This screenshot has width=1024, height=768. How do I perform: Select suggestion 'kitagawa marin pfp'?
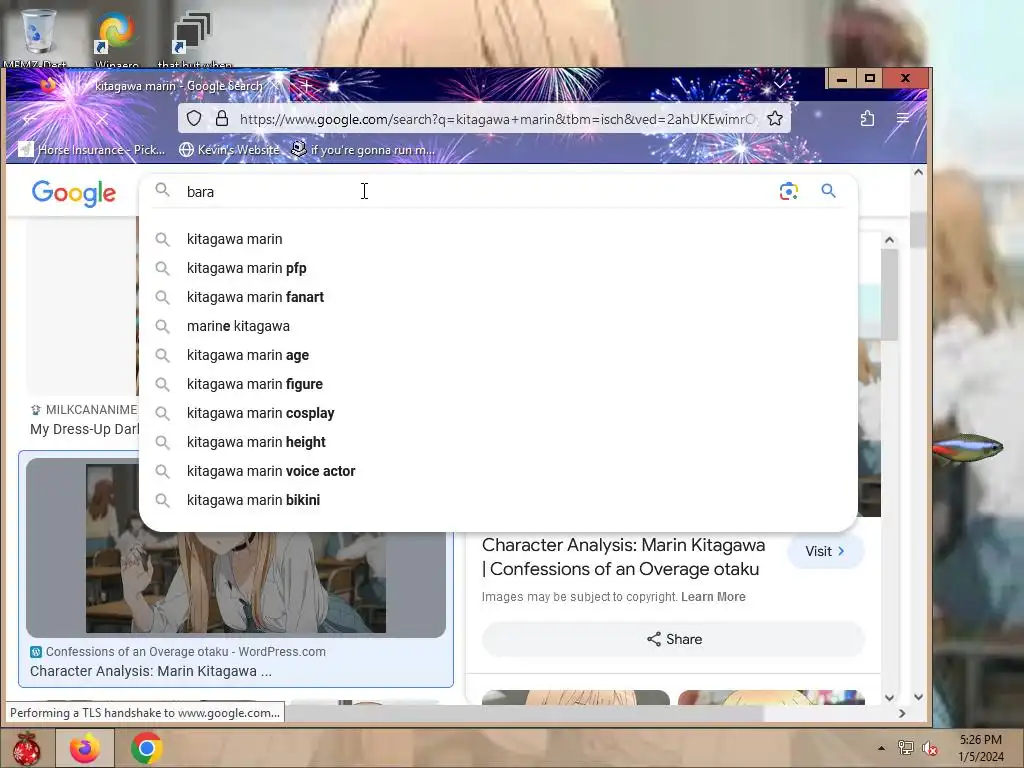[246, 268]
